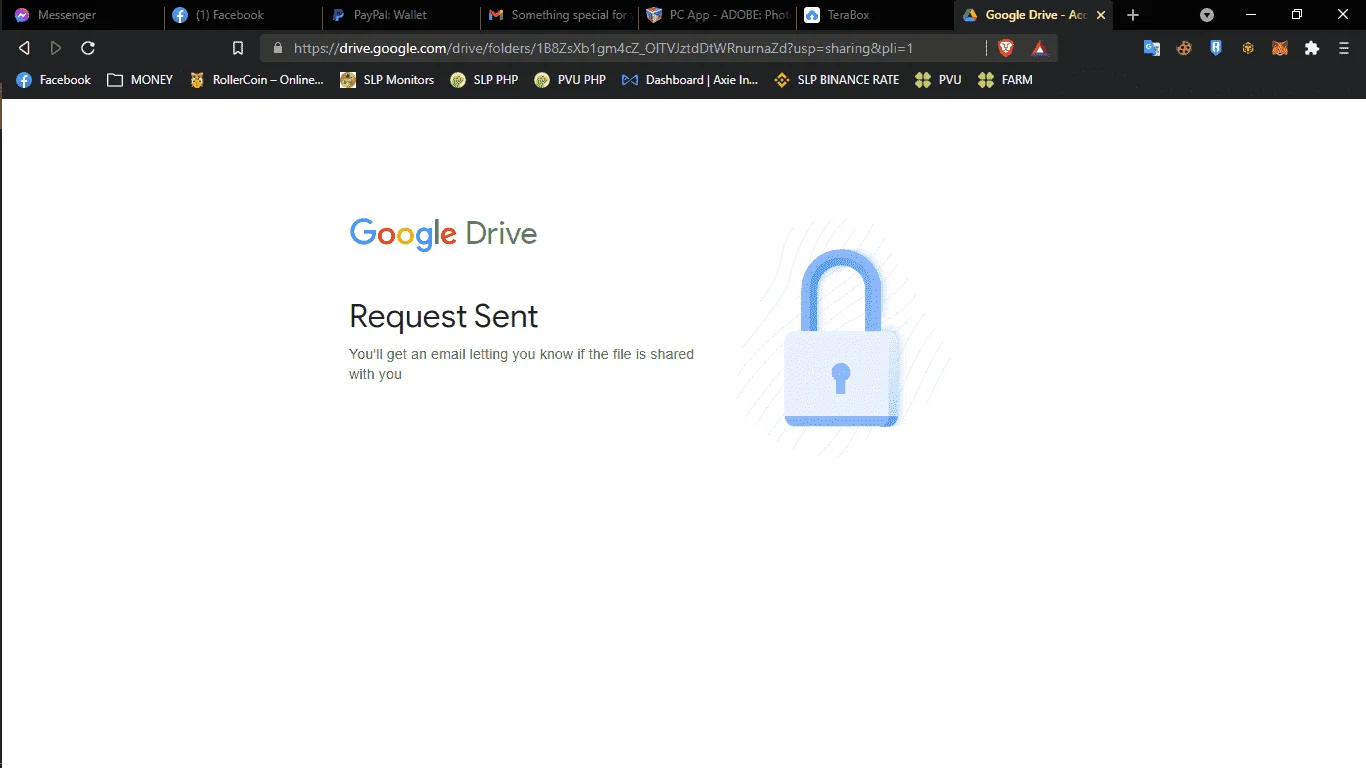This screenshot has width=1366, height=768.
Task: Bookmark this page with the bookmark icon
Action: (238, 48)
